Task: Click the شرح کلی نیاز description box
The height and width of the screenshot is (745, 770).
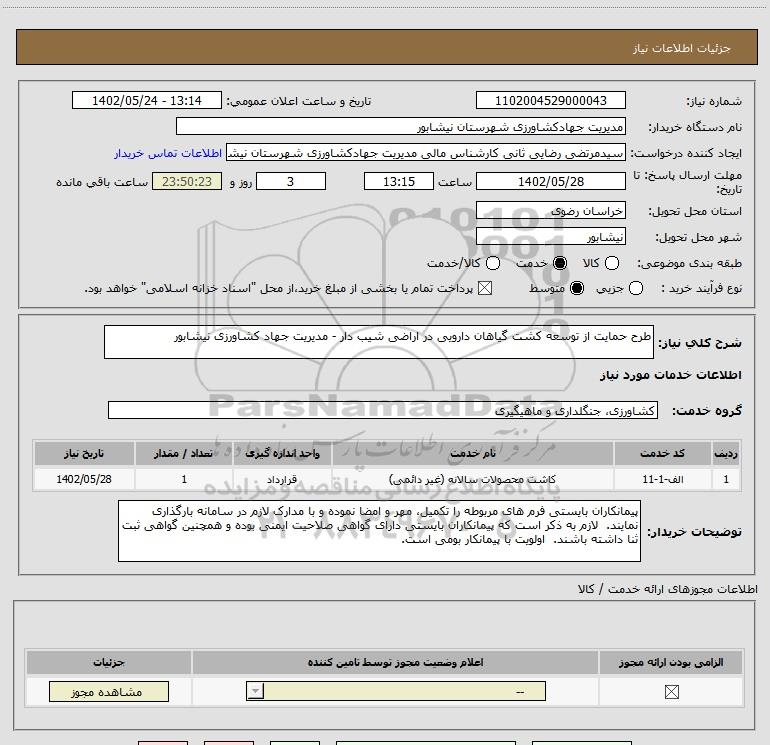Action: pos(379,342)
